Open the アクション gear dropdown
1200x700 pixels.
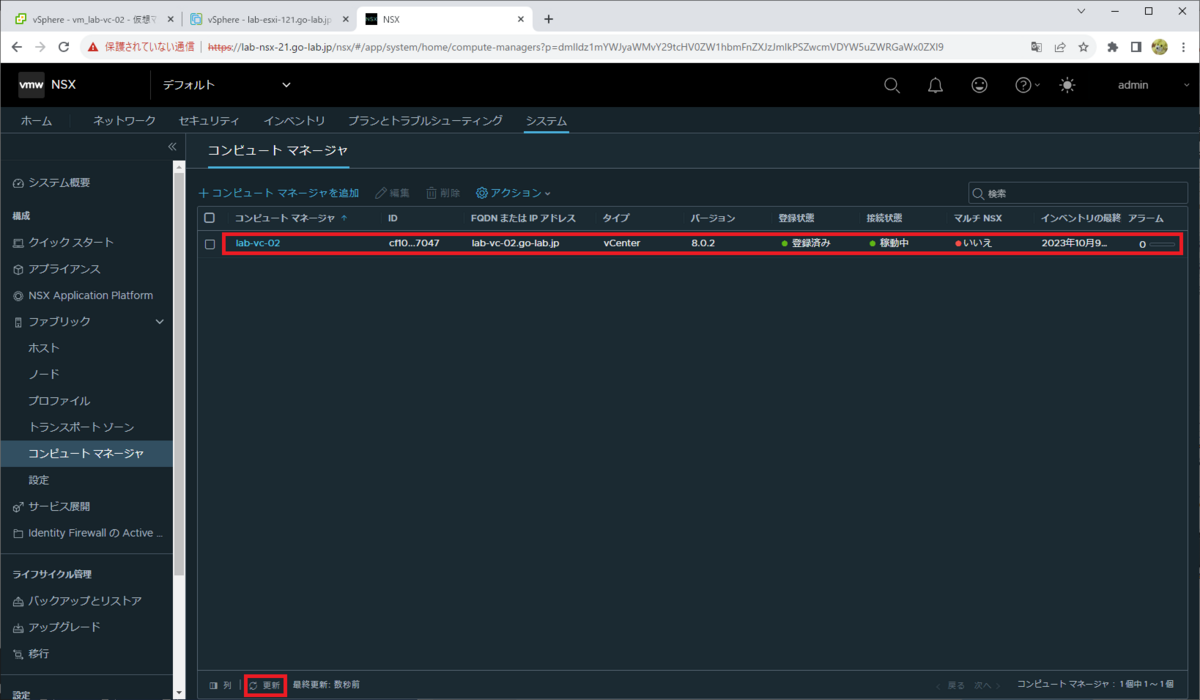pyautogui.click(x=513, y=193)
